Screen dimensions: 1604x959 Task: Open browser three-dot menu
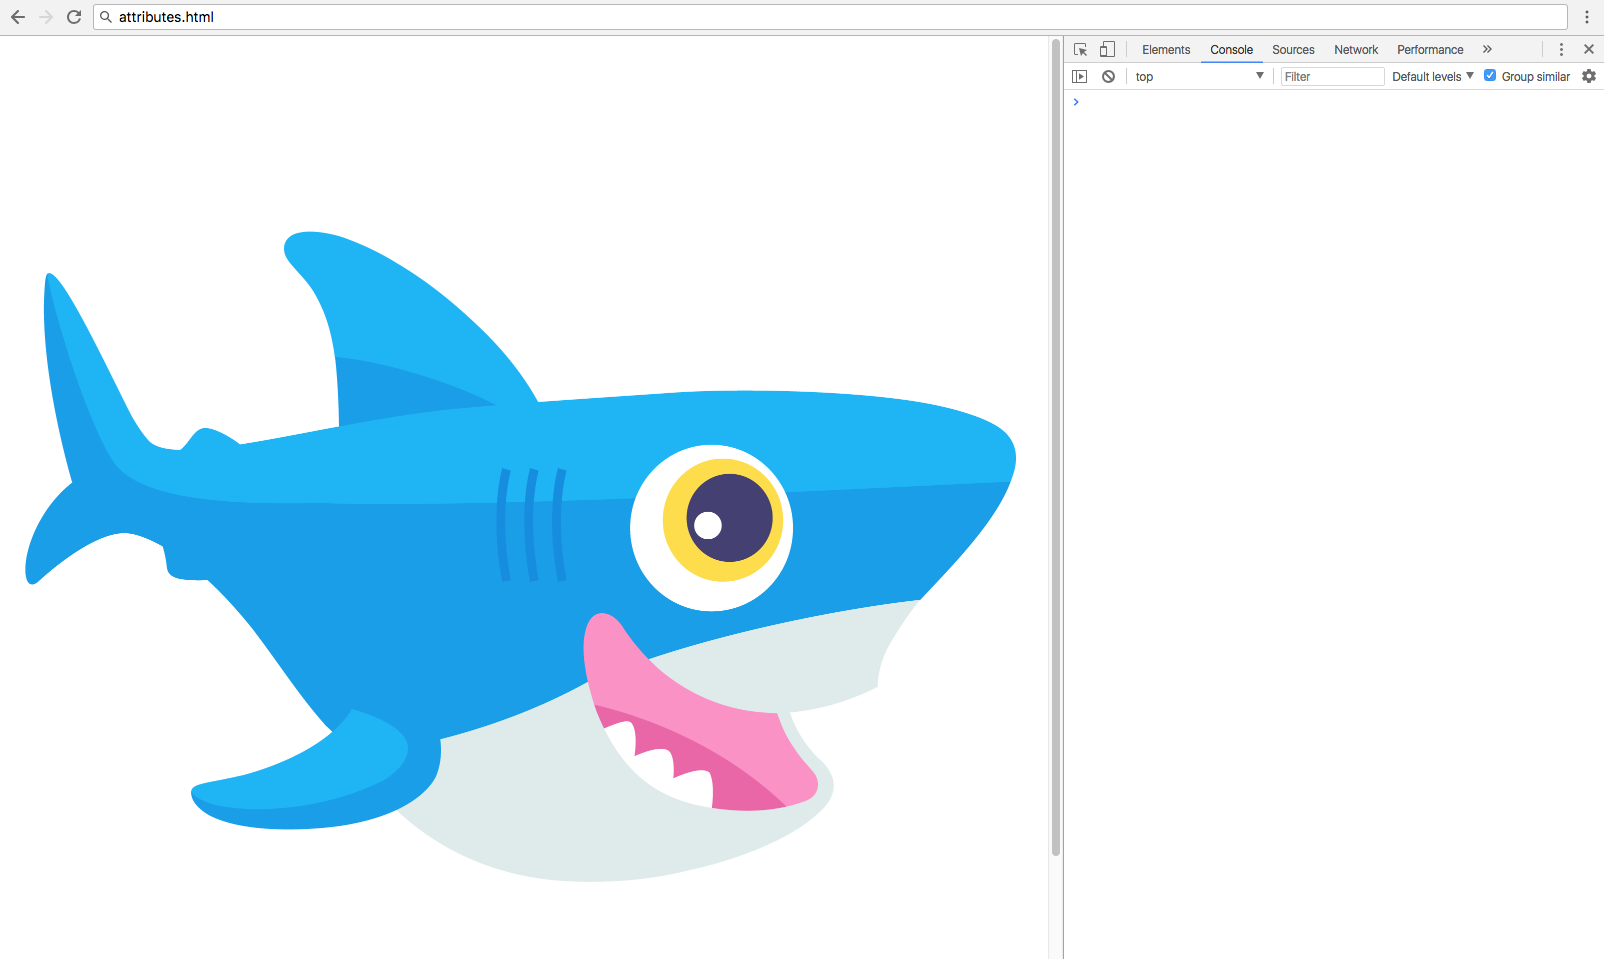coord(1587,17)
